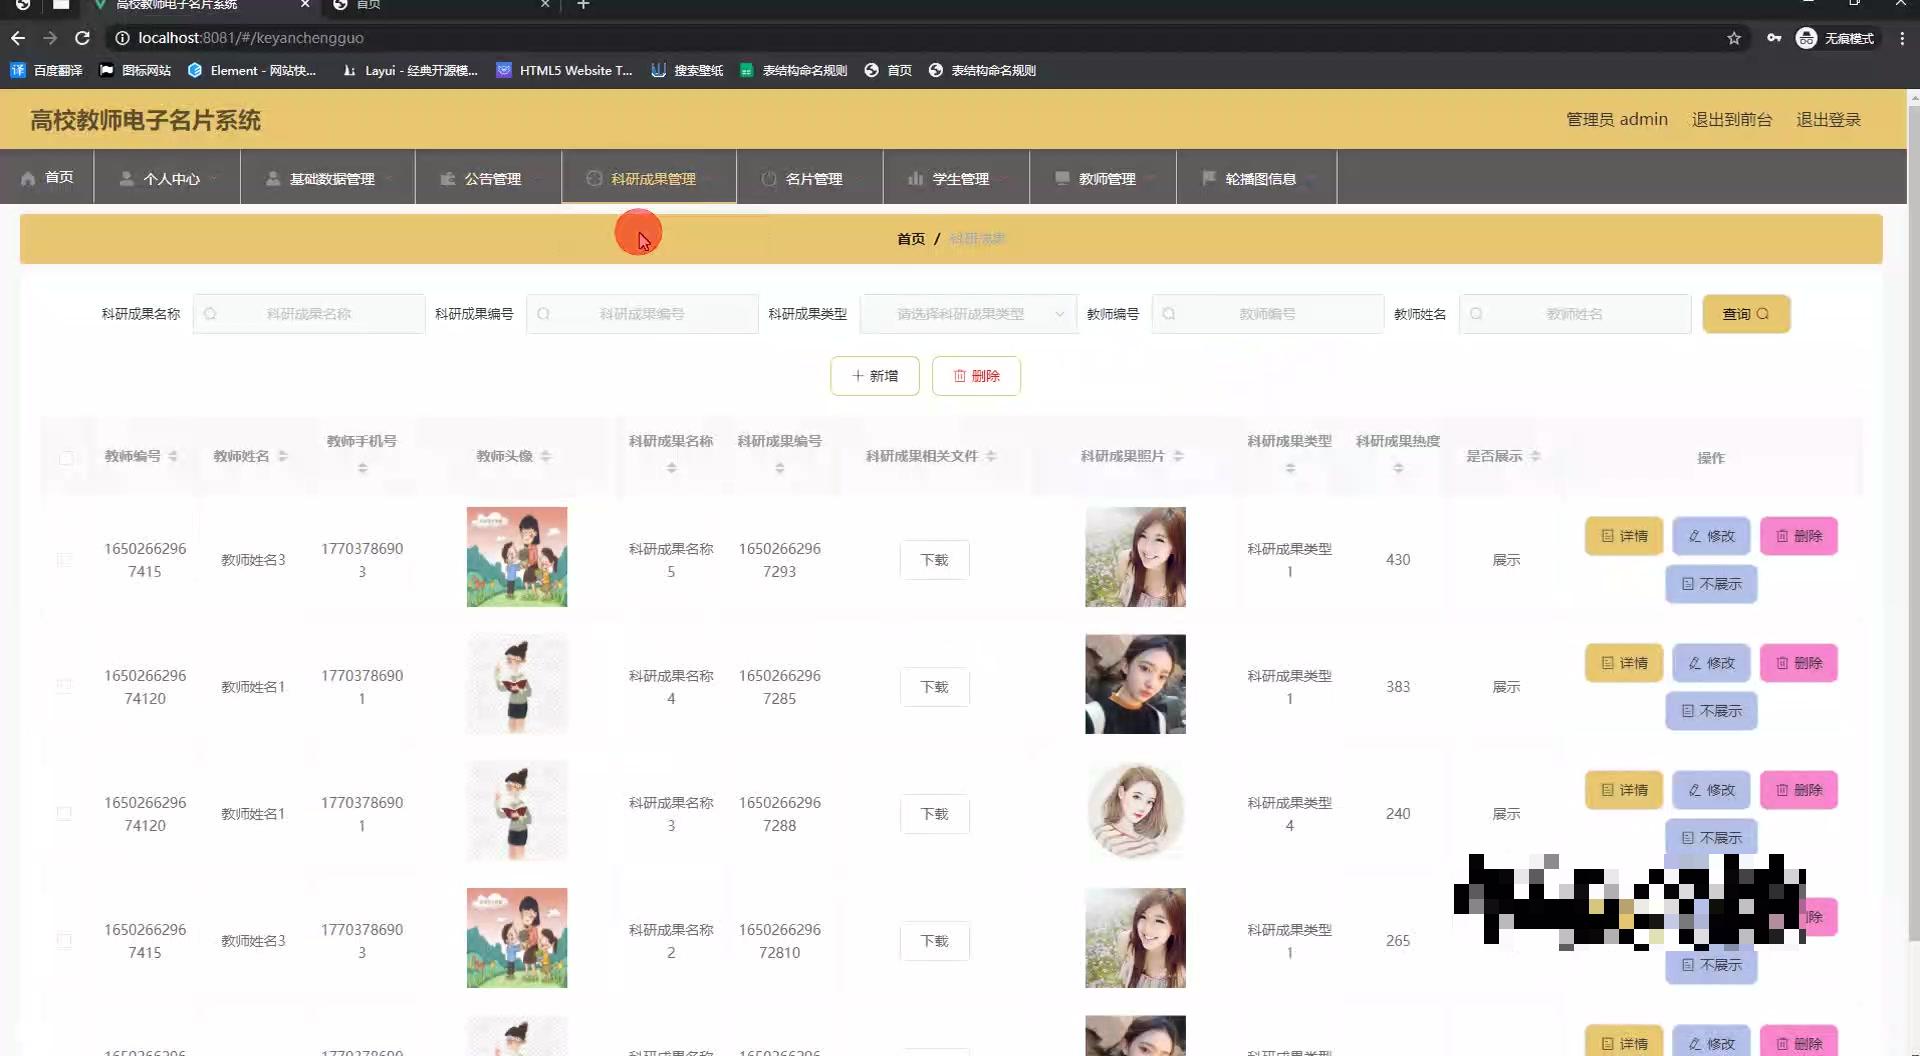This screenshot has height=1056, width=1920.
Task: Select the 轮播图信息 flag icon
Action: [1209, 178]
